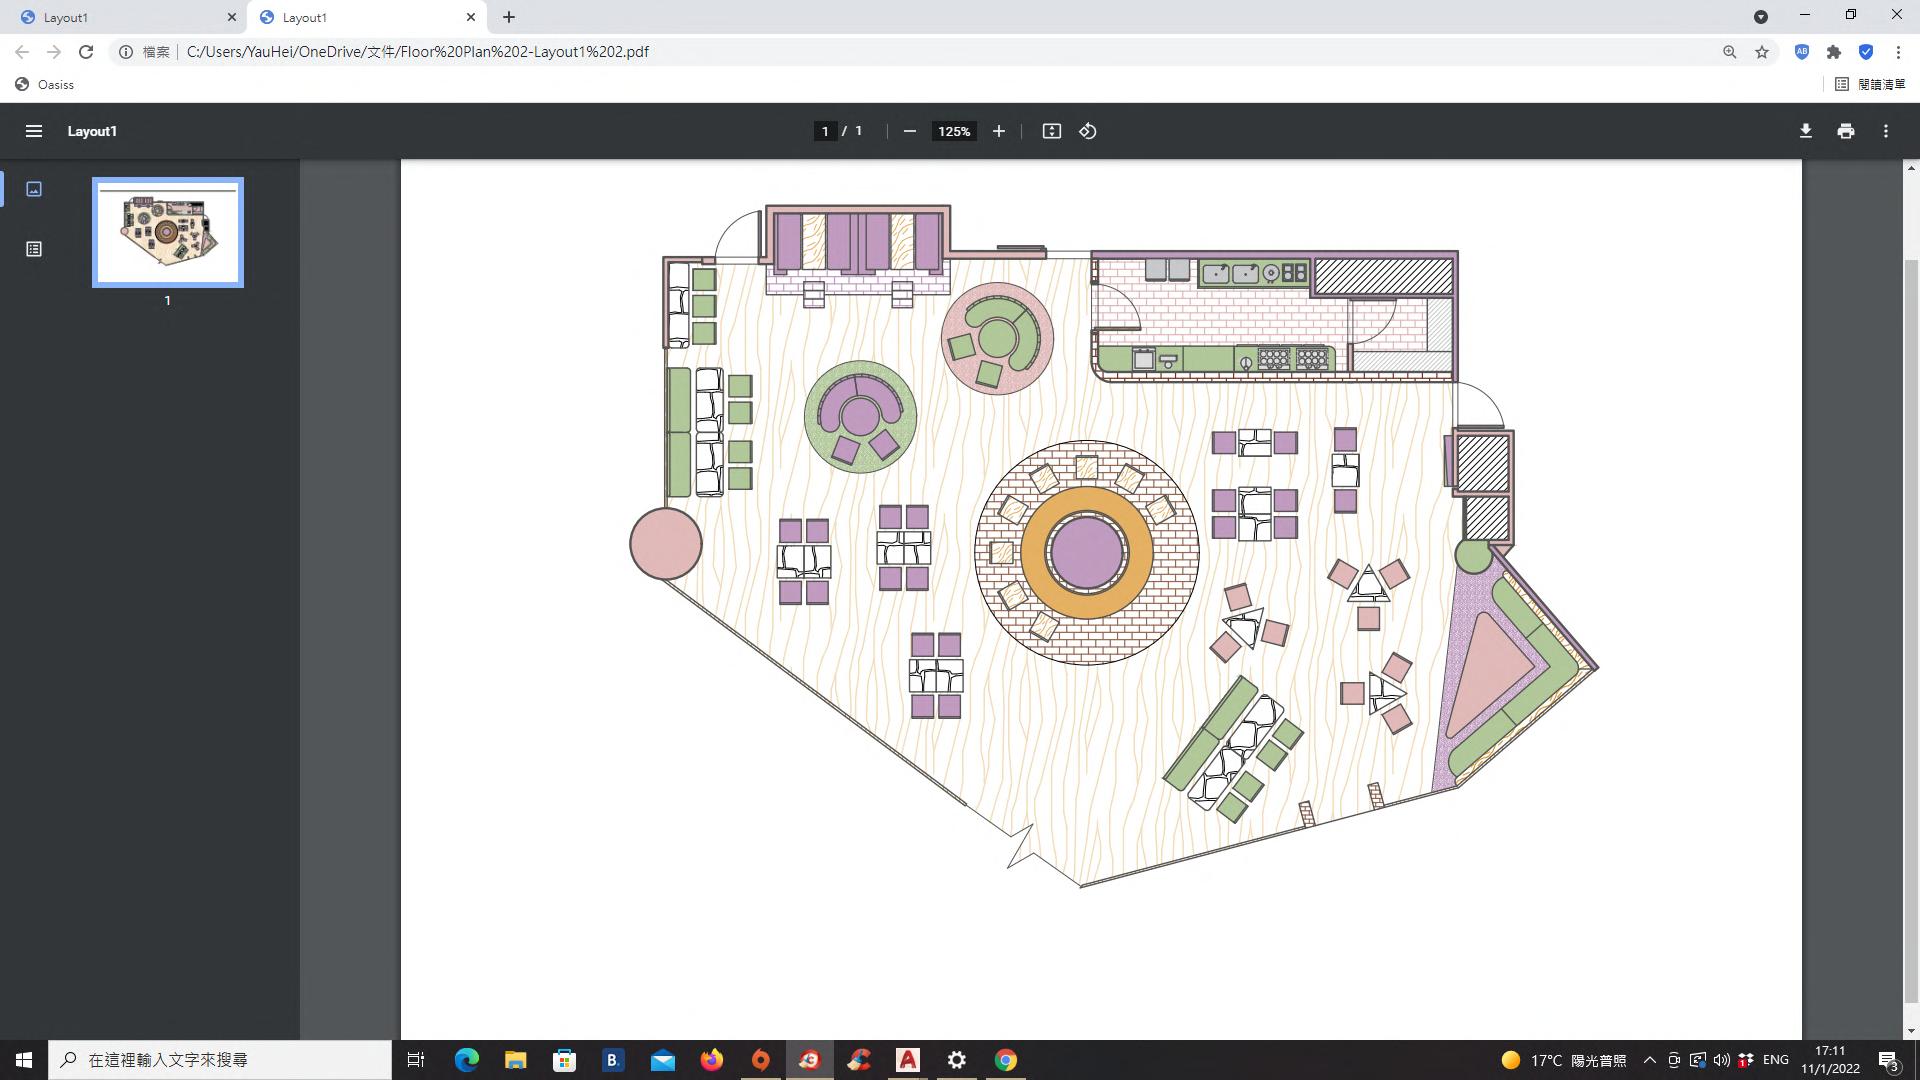Open a new browser tab
The image size is (1920, 1080).
point(508,17)
